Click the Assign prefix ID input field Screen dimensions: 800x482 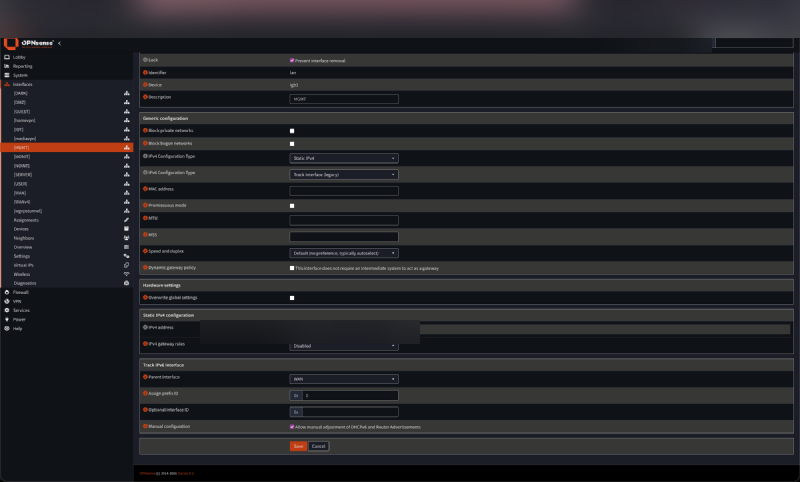tap(350, 395)
